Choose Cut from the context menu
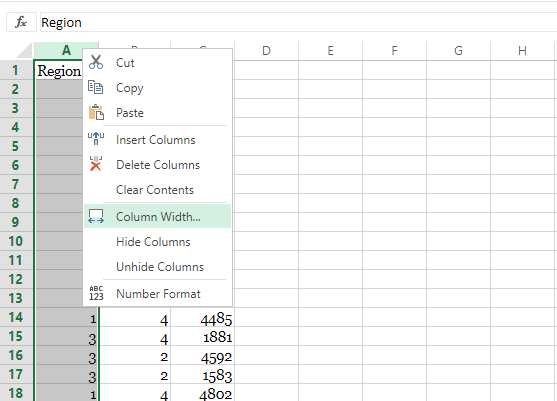 pyautogui.click(x=158, y=63)
